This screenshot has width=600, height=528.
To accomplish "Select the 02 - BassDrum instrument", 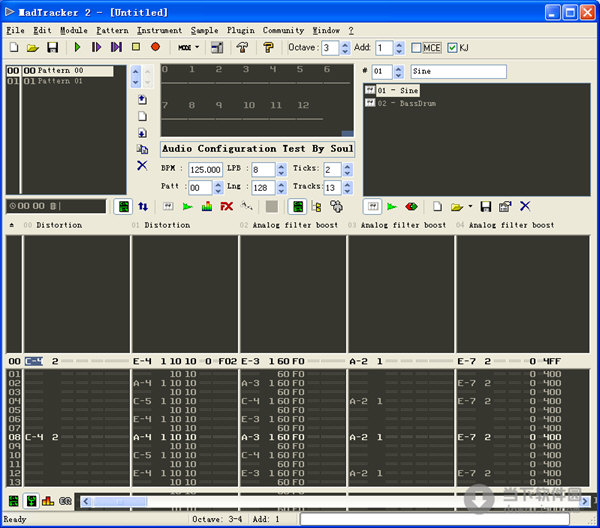I will pos(404,103).
